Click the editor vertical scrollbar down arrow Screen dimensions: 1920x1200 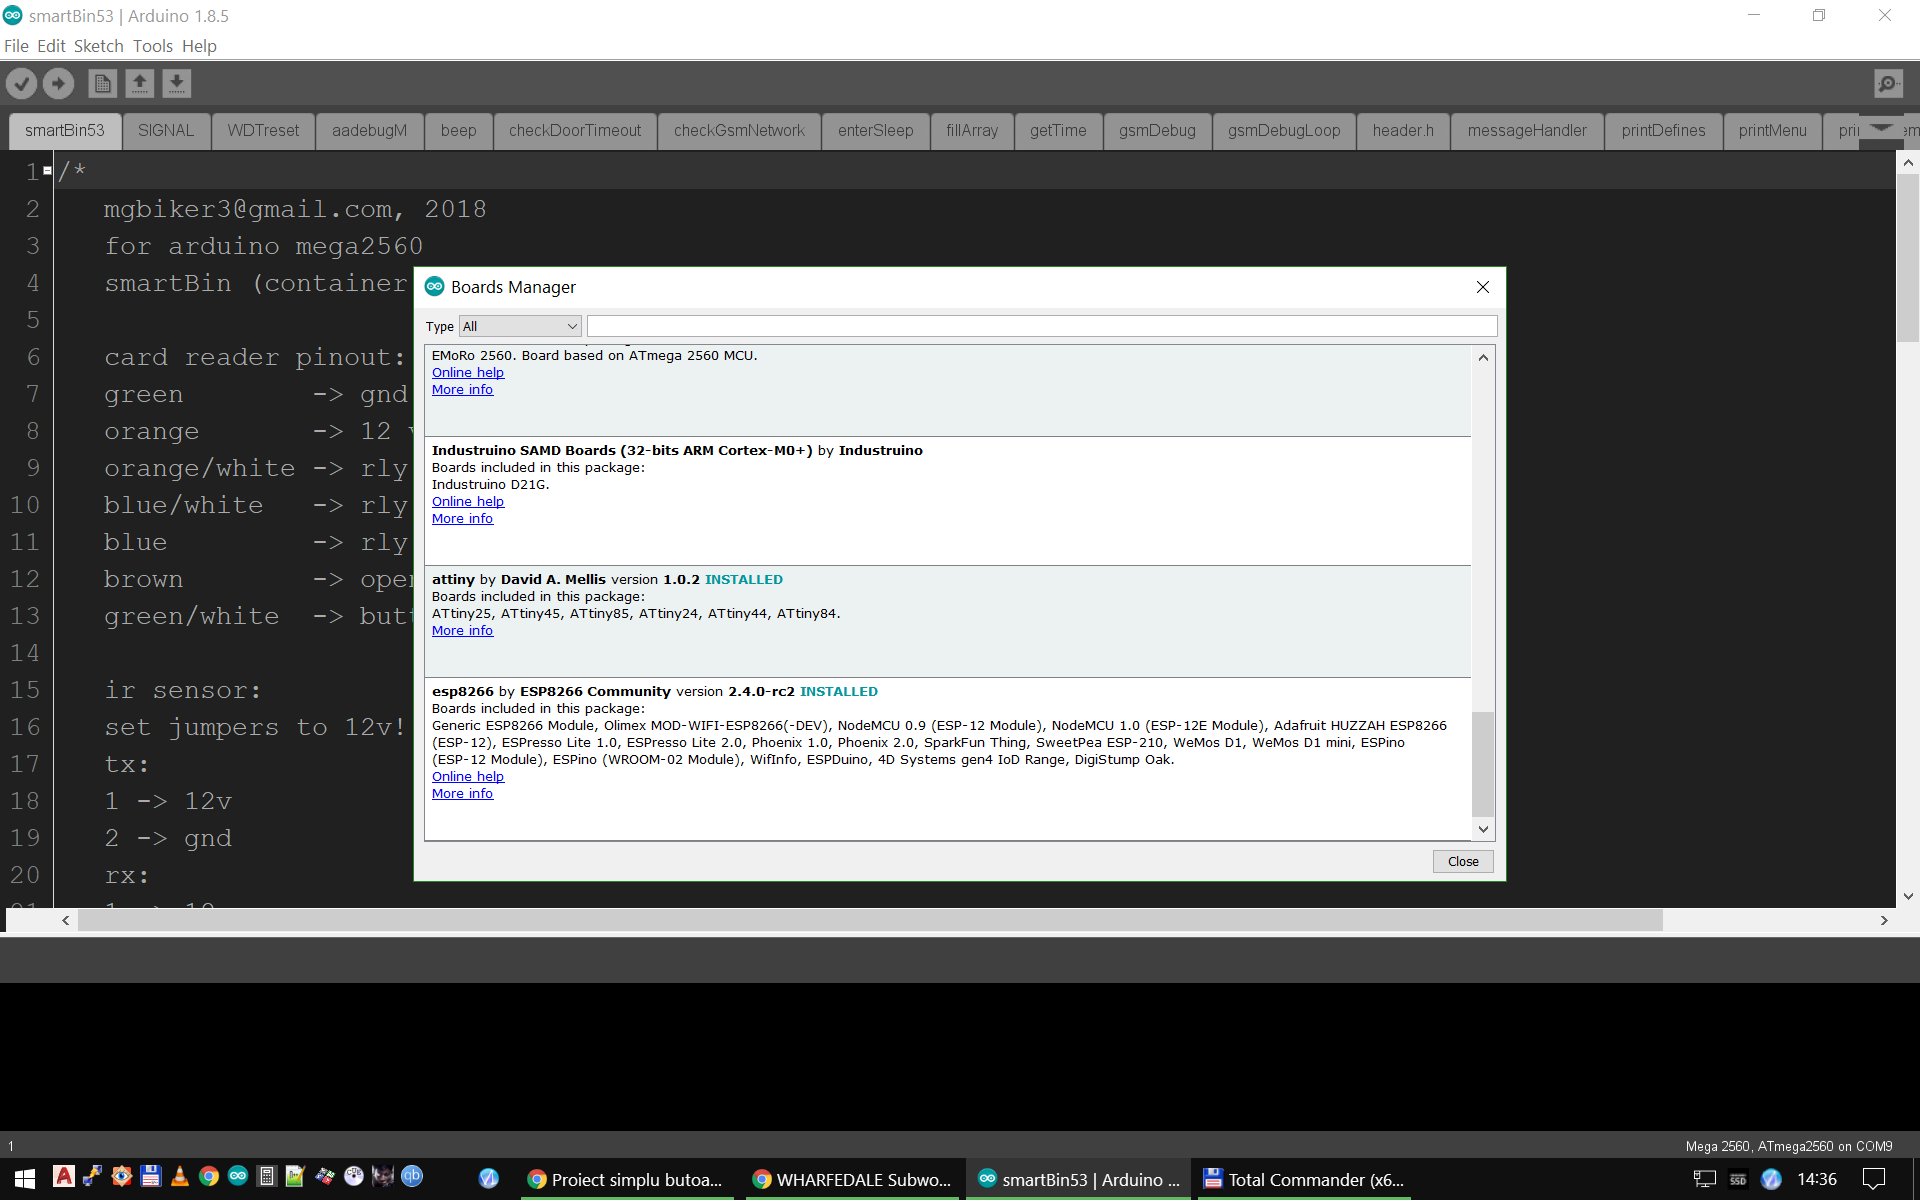click(x=1908, y=896)
